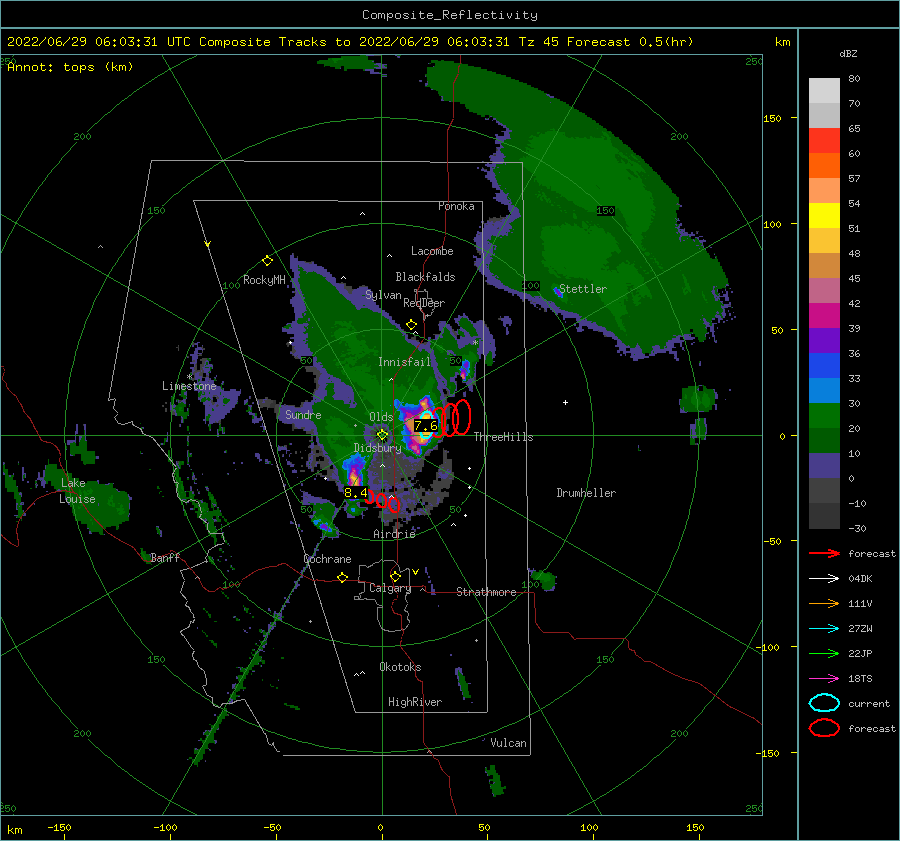
Task: Click the Stettler city label
Action: point(583,289)
